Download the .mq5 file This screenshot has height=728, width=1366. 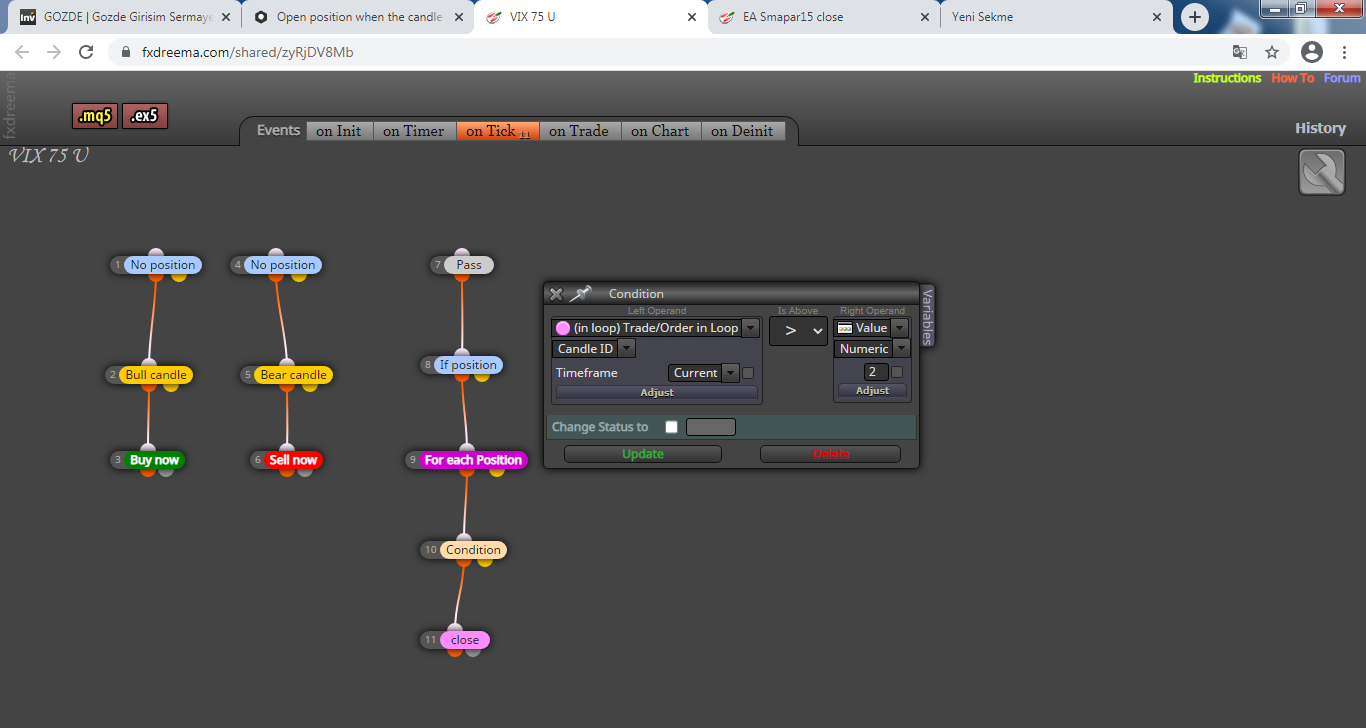pos(95,116)
